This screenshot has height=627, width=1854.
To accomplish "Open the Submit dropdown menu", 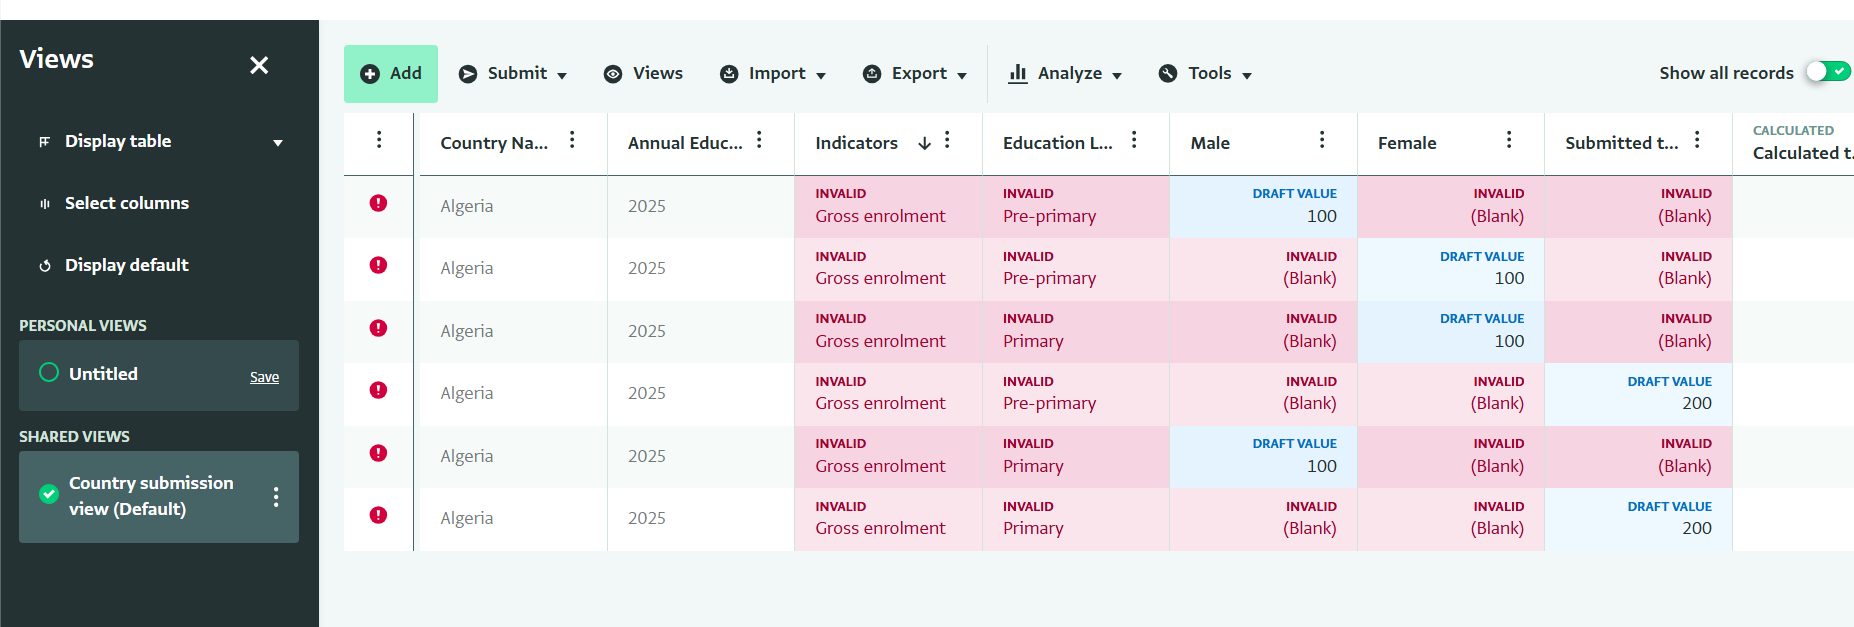I will tap(513, 74).
